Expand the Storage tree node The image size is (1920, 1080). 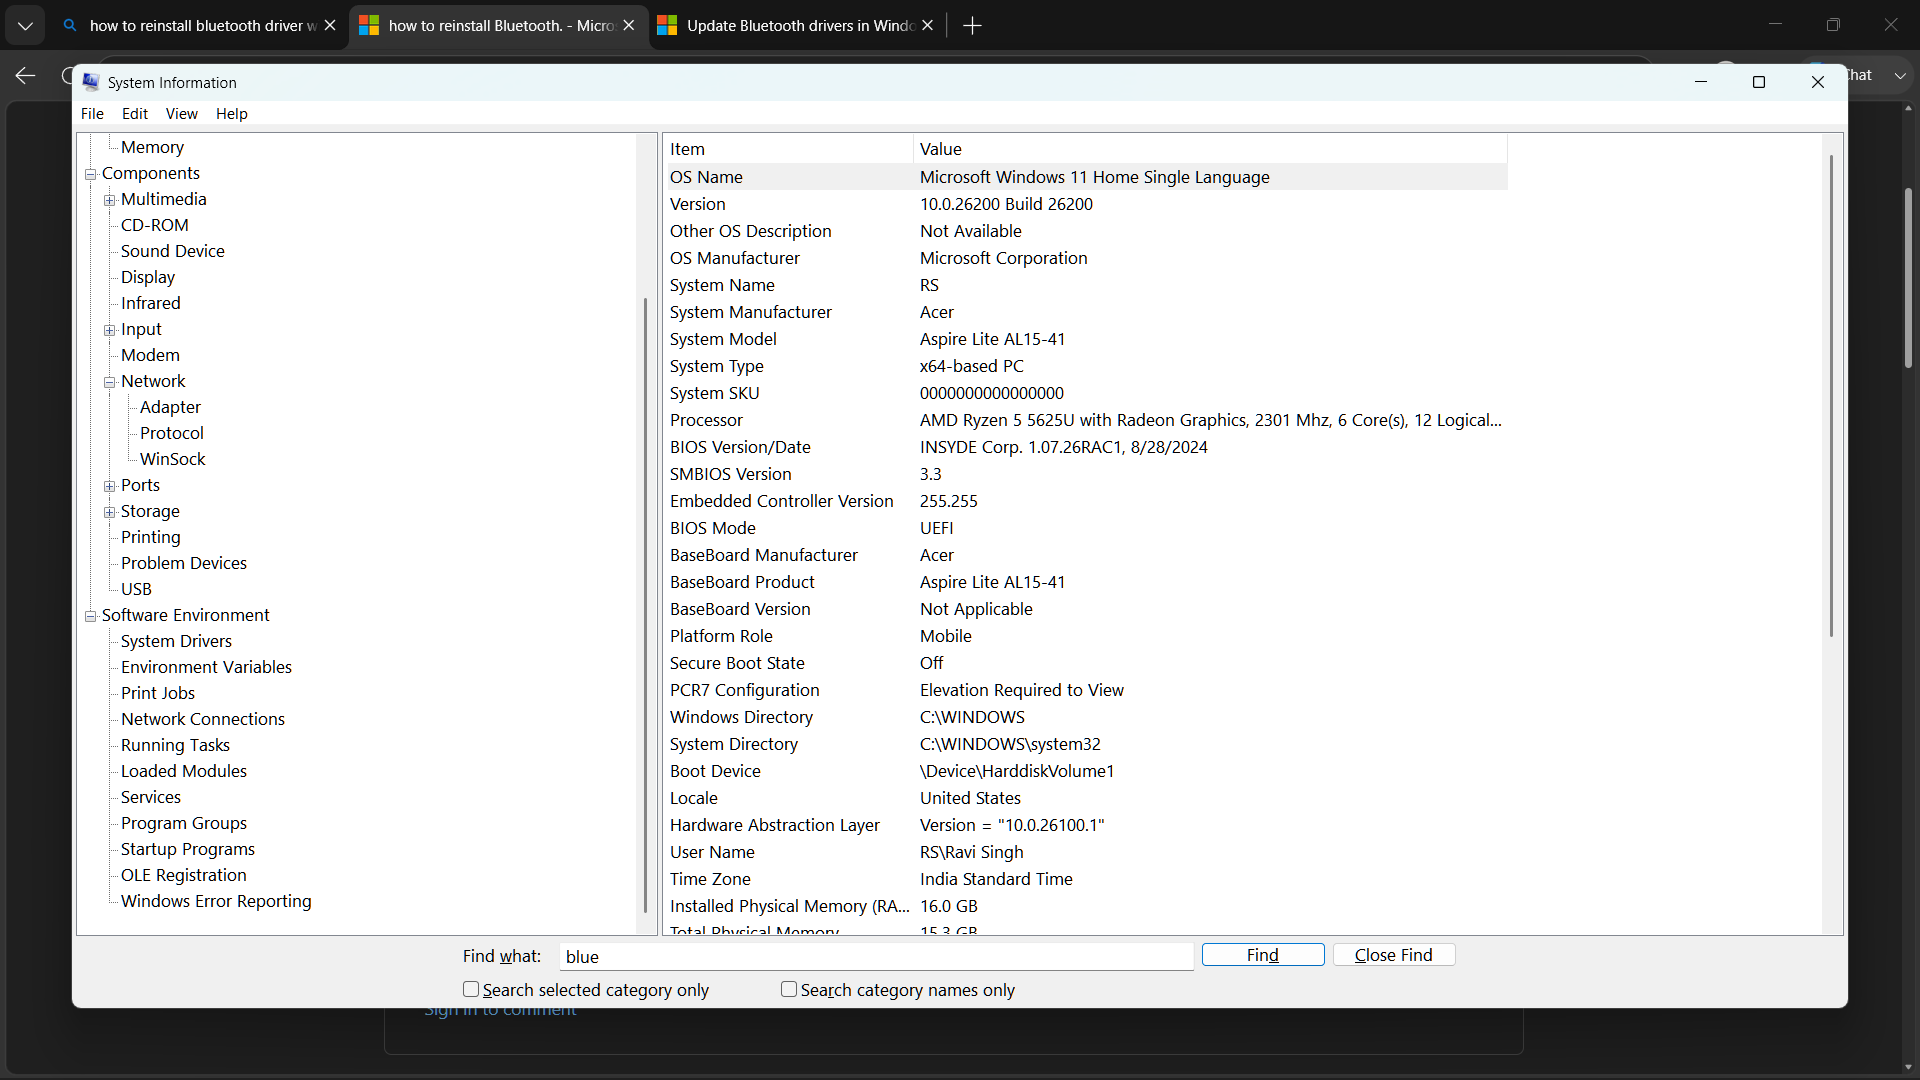110,512
